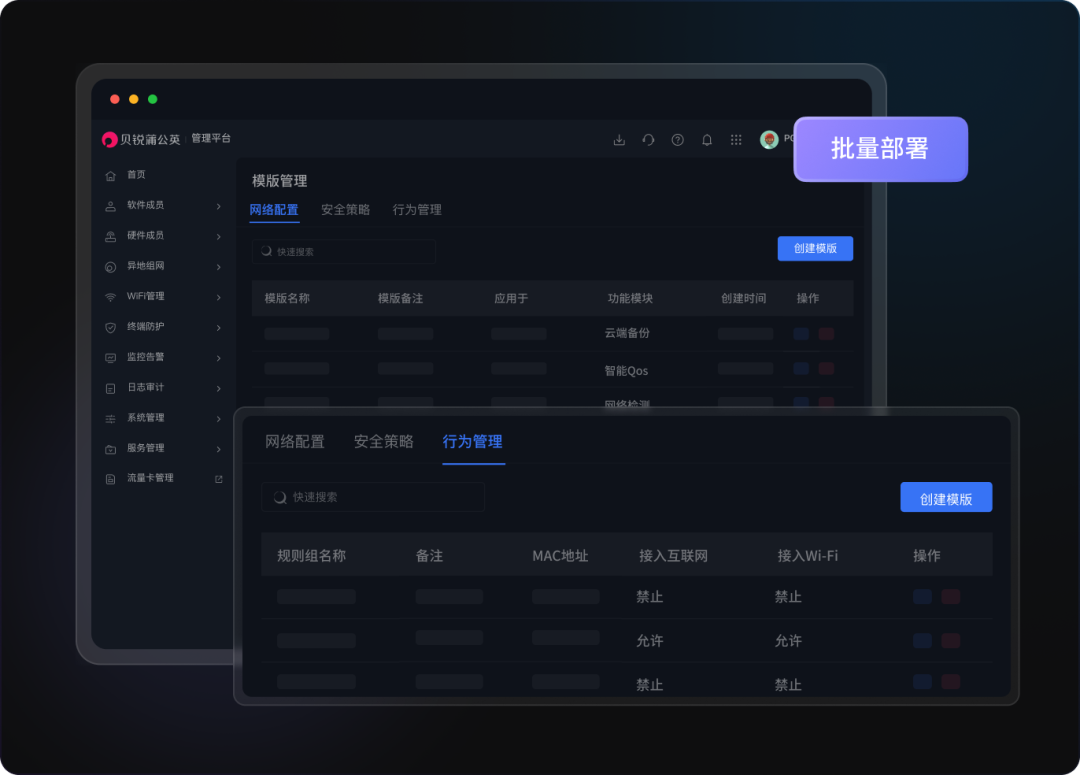Click the WiFi管理 sidebar icon
Viewport: 1080px width, 775px height.
tap(110, 297)
